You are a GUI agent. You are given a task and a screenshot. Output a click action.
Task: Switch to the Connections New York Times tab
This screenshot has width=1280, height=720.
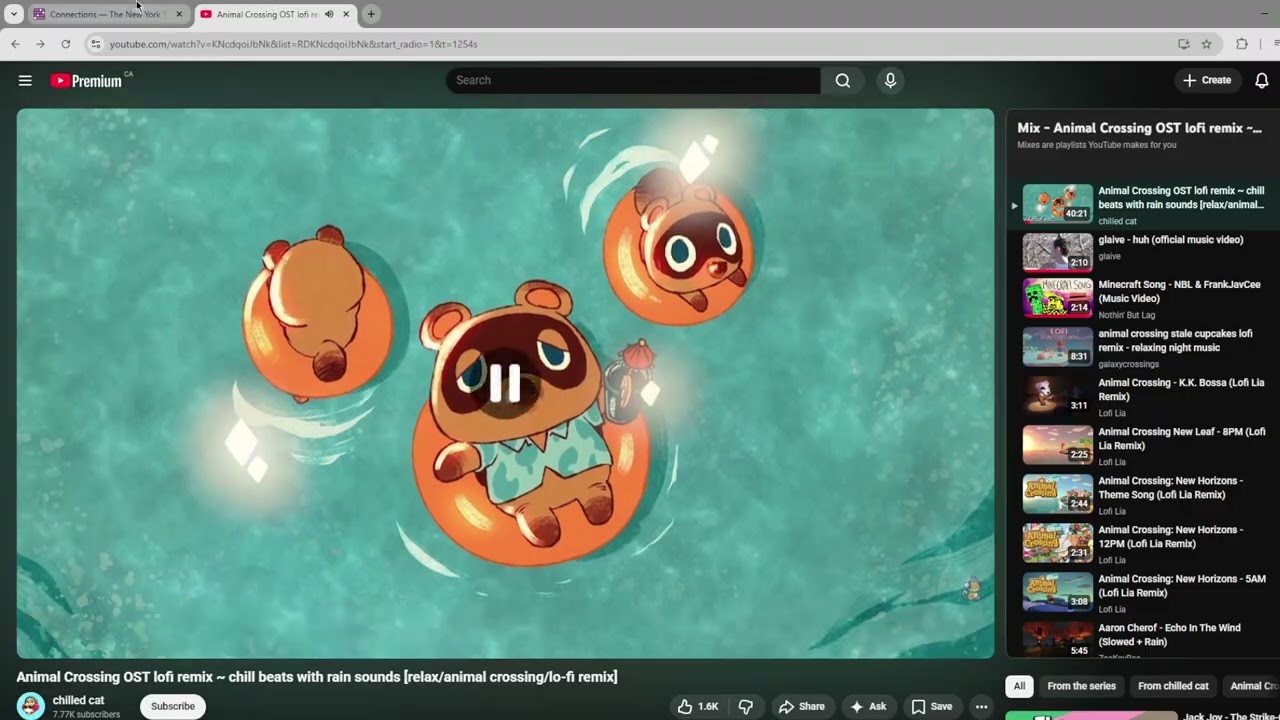[108, 14]
